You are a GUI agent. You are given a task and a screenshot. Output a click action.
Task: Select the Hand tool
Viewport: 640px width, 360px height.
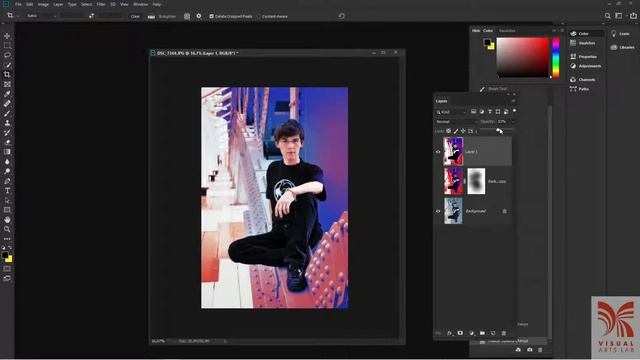tap(7, 220)
